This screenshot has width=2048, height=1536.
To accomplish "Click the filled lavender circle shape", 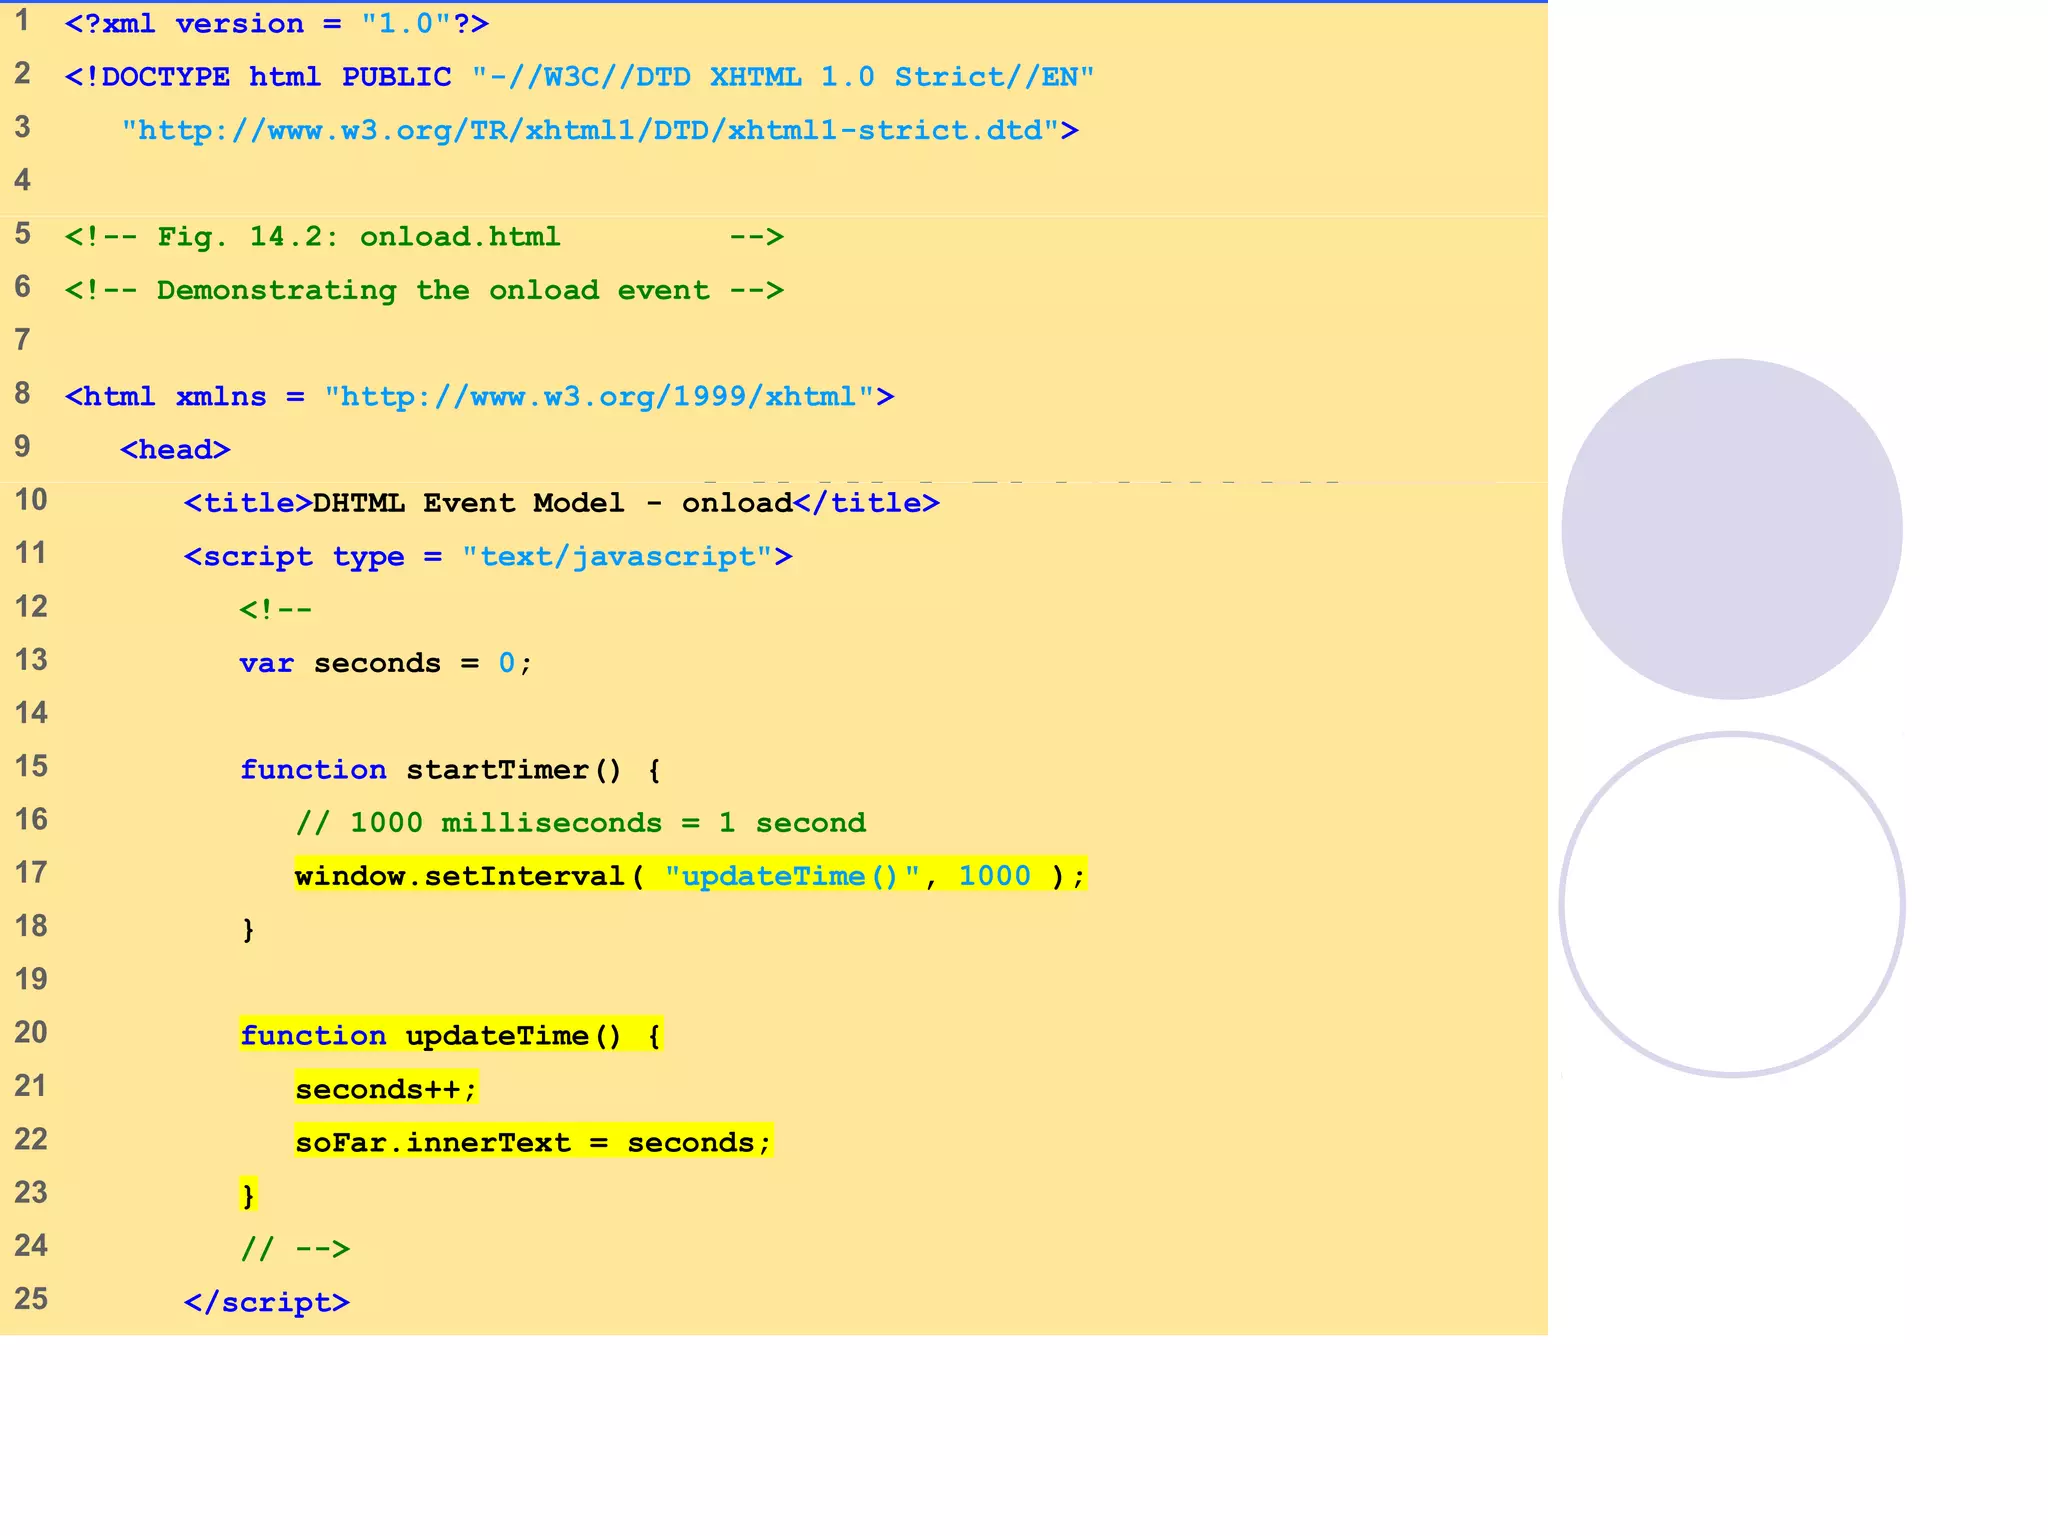I will coord(1731,529).
